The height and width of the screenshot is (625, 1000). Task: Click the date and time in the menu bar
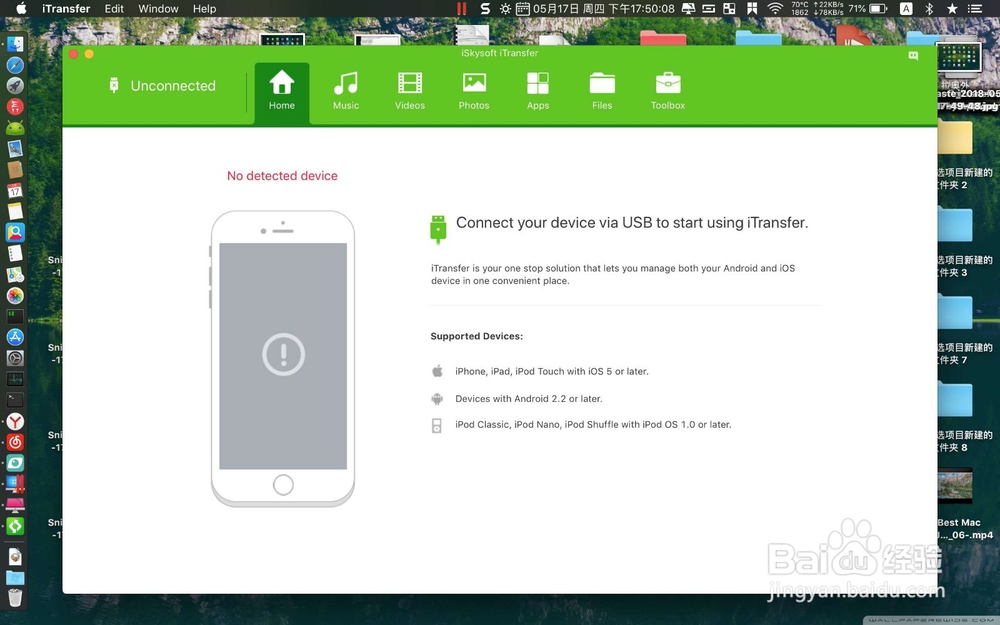coord(604,9)
